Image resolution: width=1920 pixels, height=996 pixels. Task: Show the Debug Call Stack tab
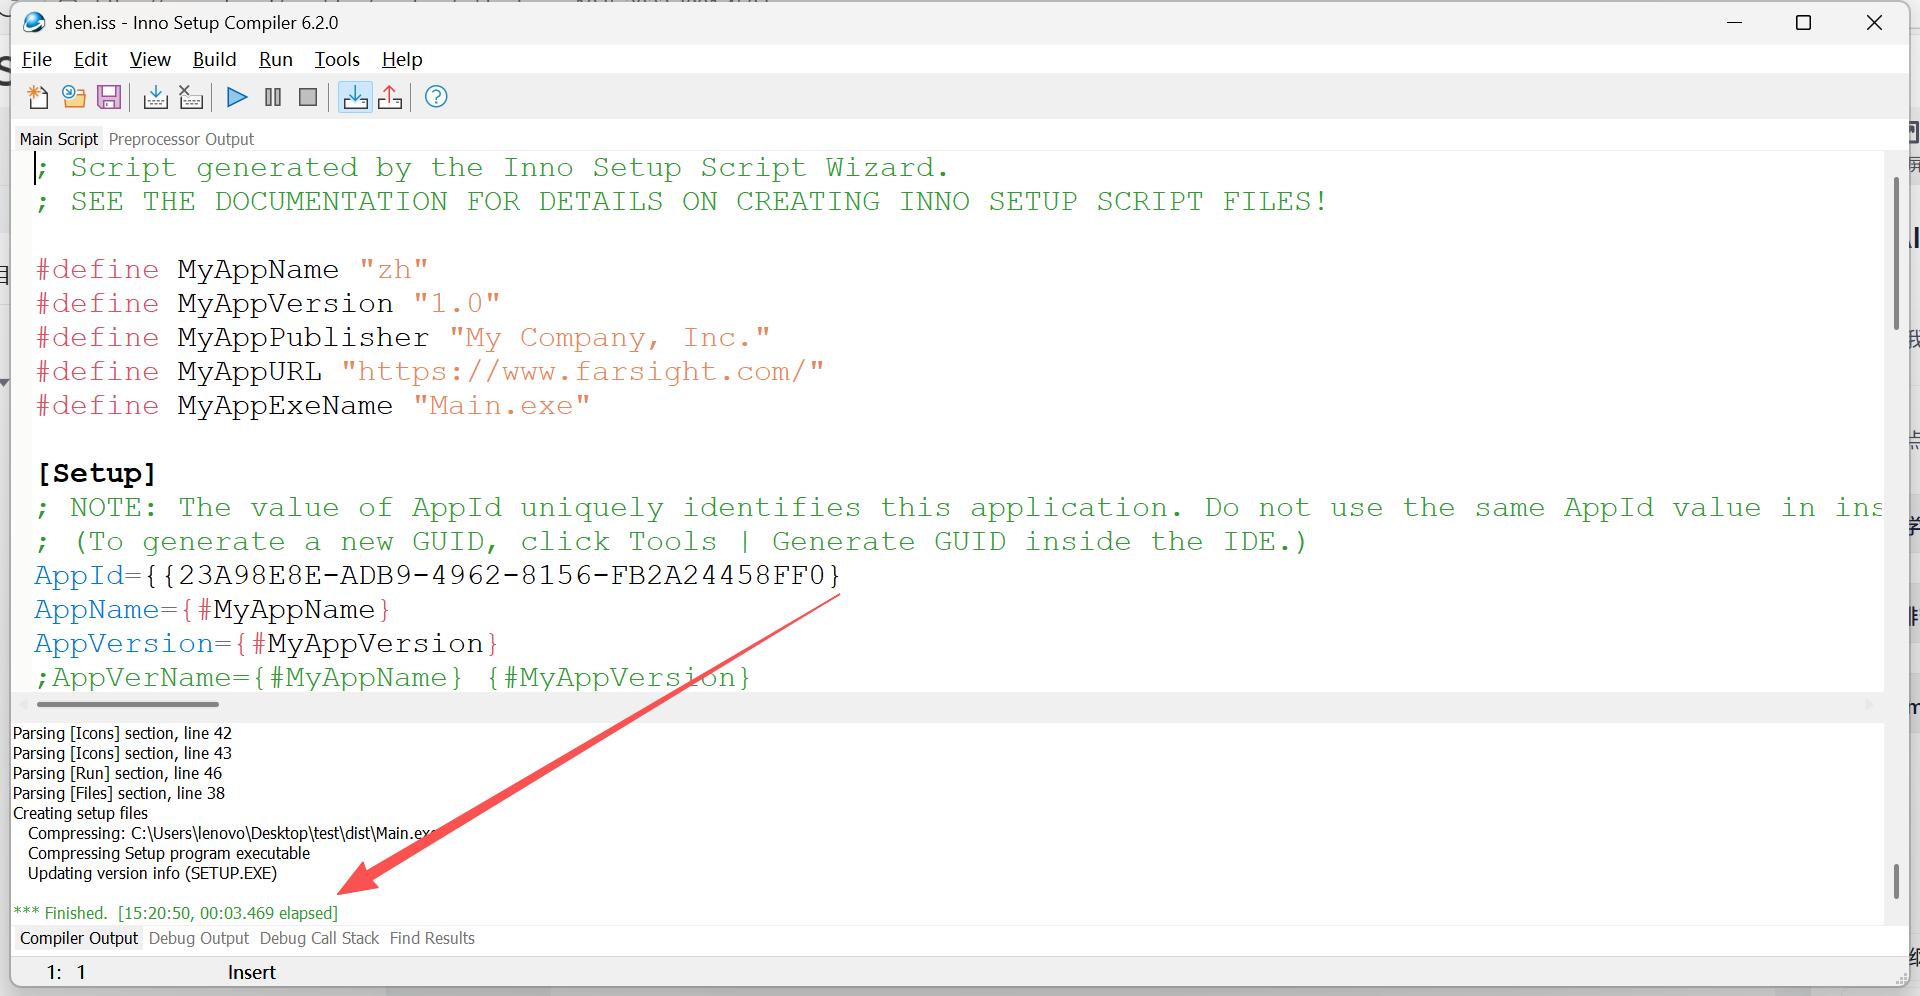click(x=319, y=938)
